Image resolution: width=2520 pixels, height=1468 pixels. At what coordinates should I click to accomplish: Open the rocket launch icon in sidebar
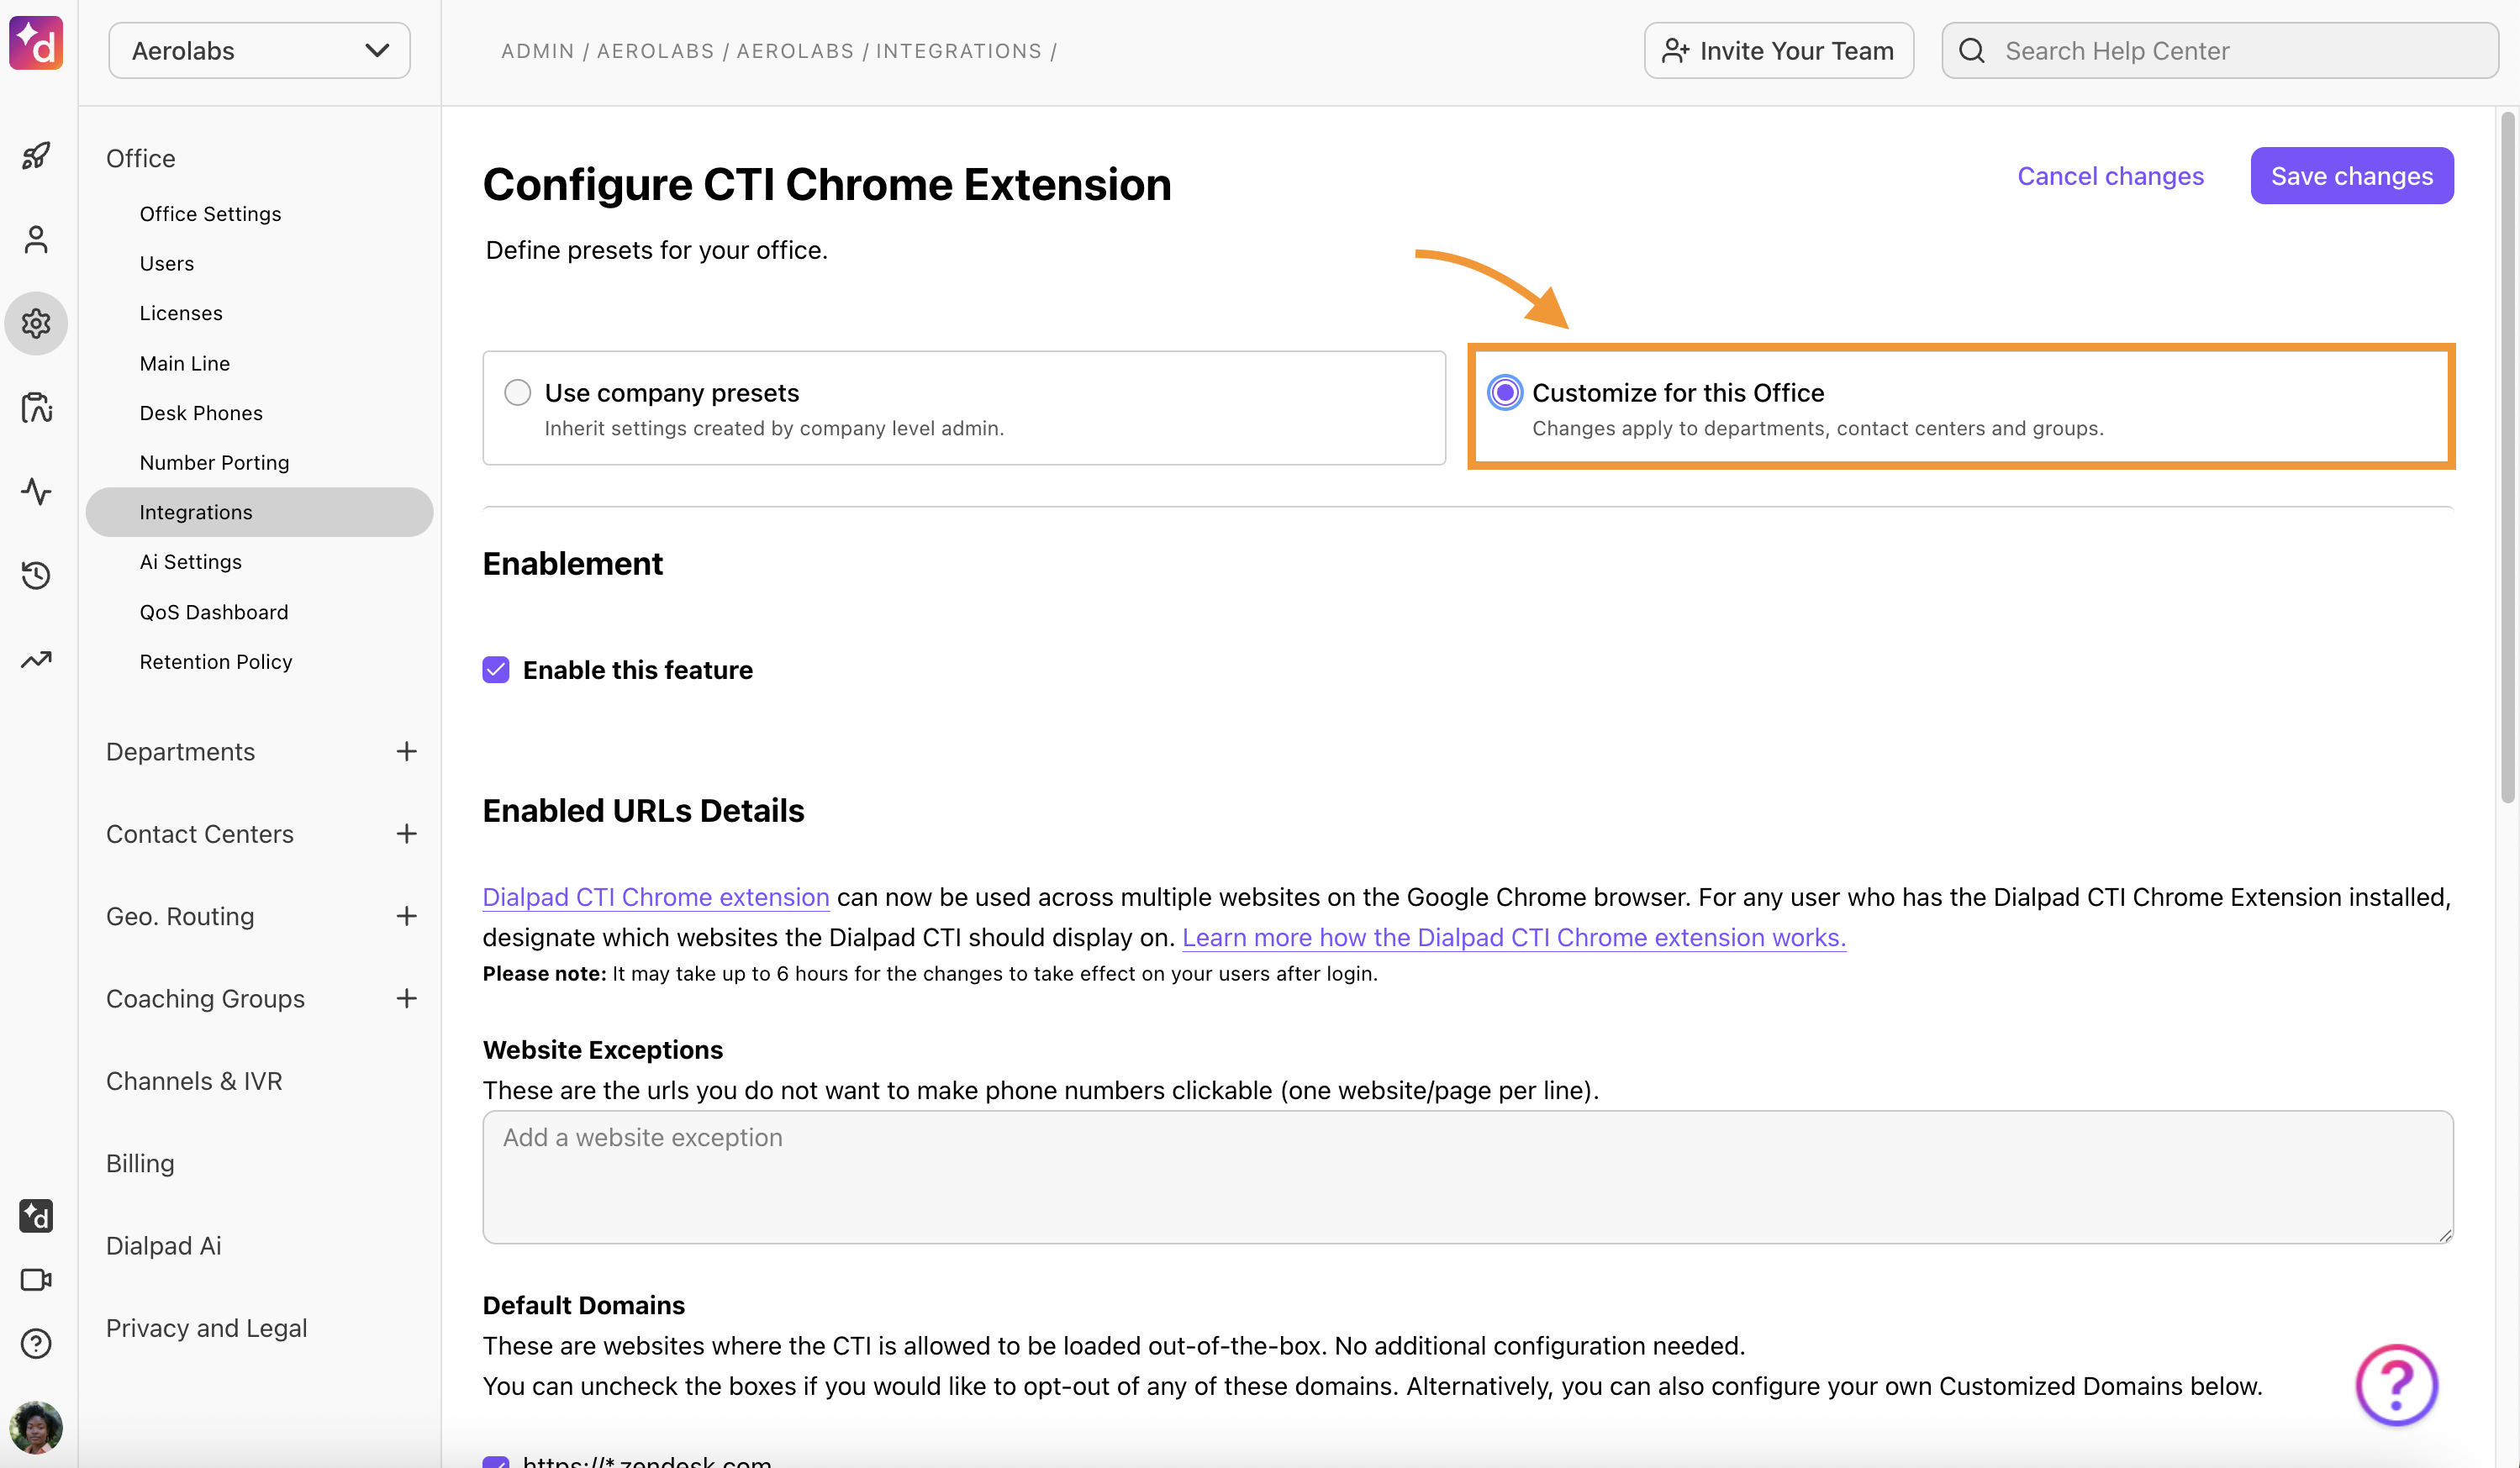[36, 156]
